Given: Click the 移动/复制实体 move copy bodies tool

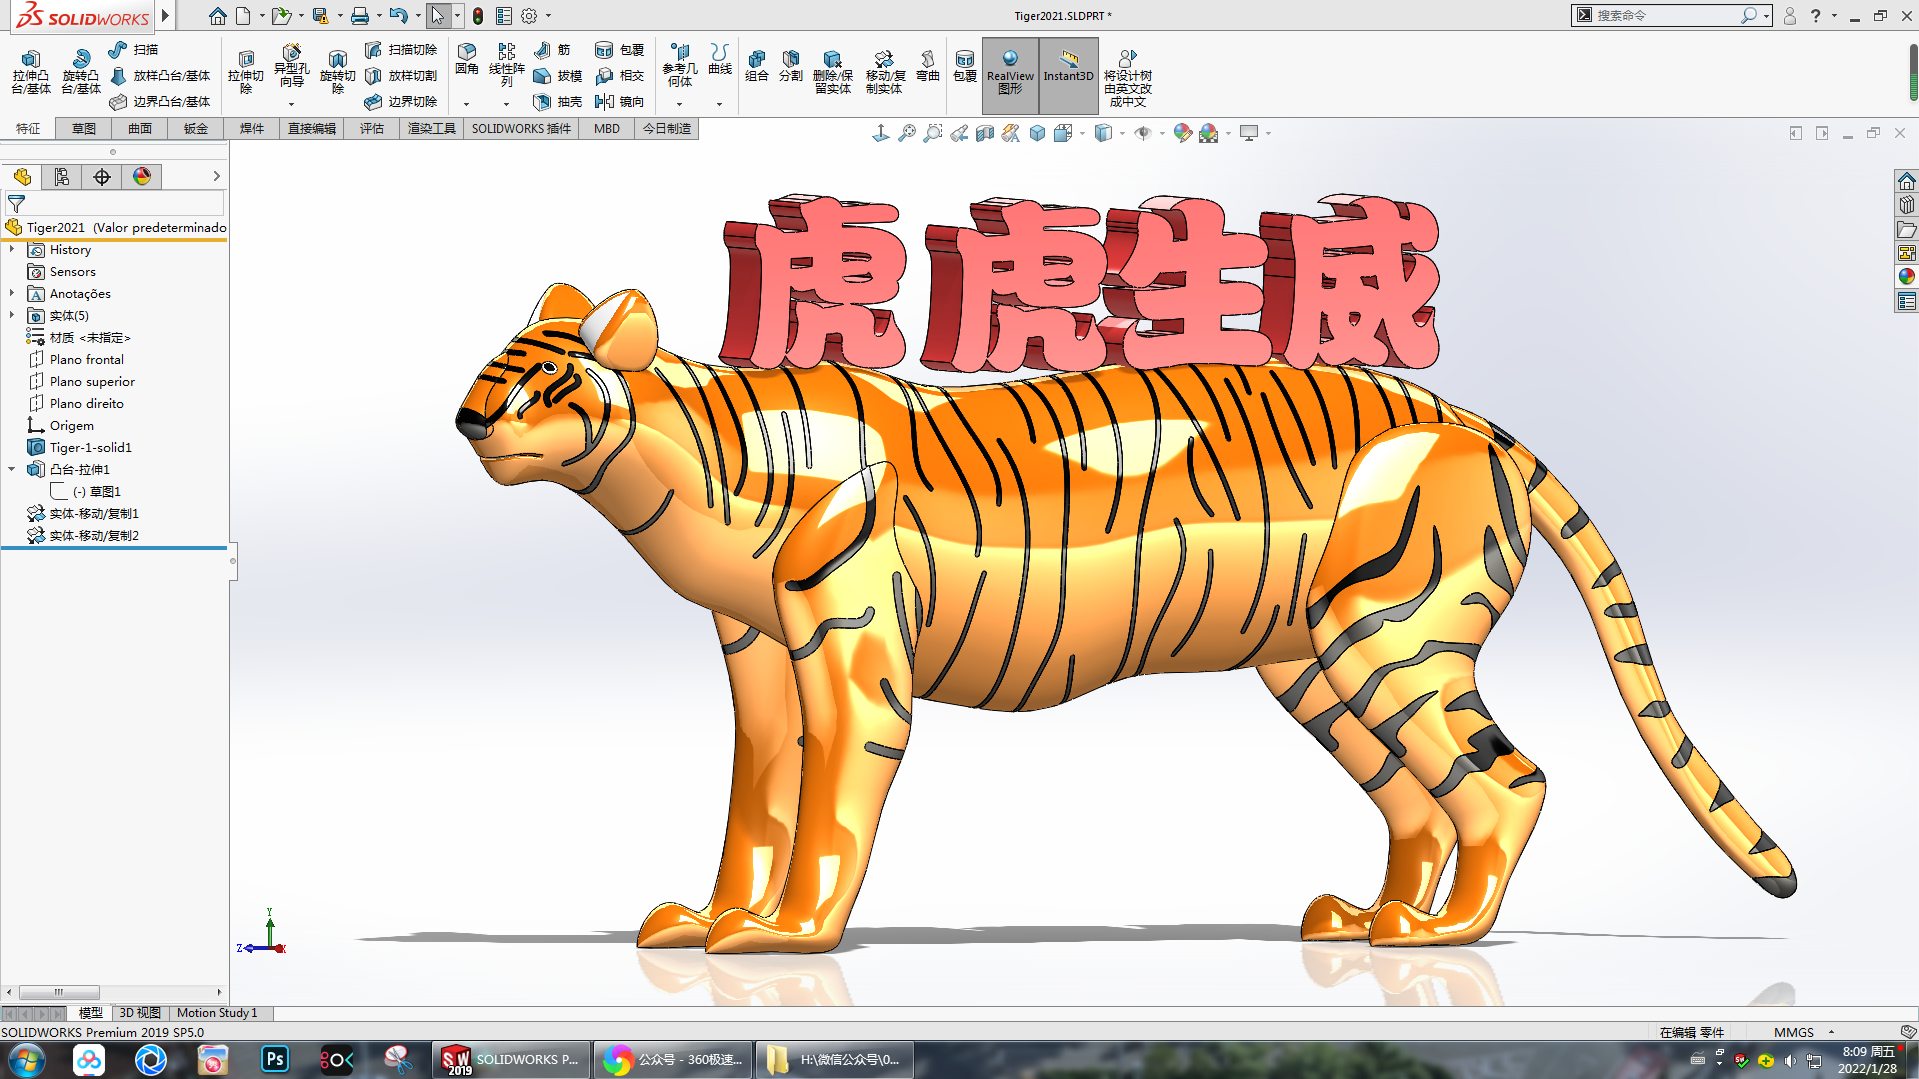Looking at the screenshot, I should (x=885, y=72).
